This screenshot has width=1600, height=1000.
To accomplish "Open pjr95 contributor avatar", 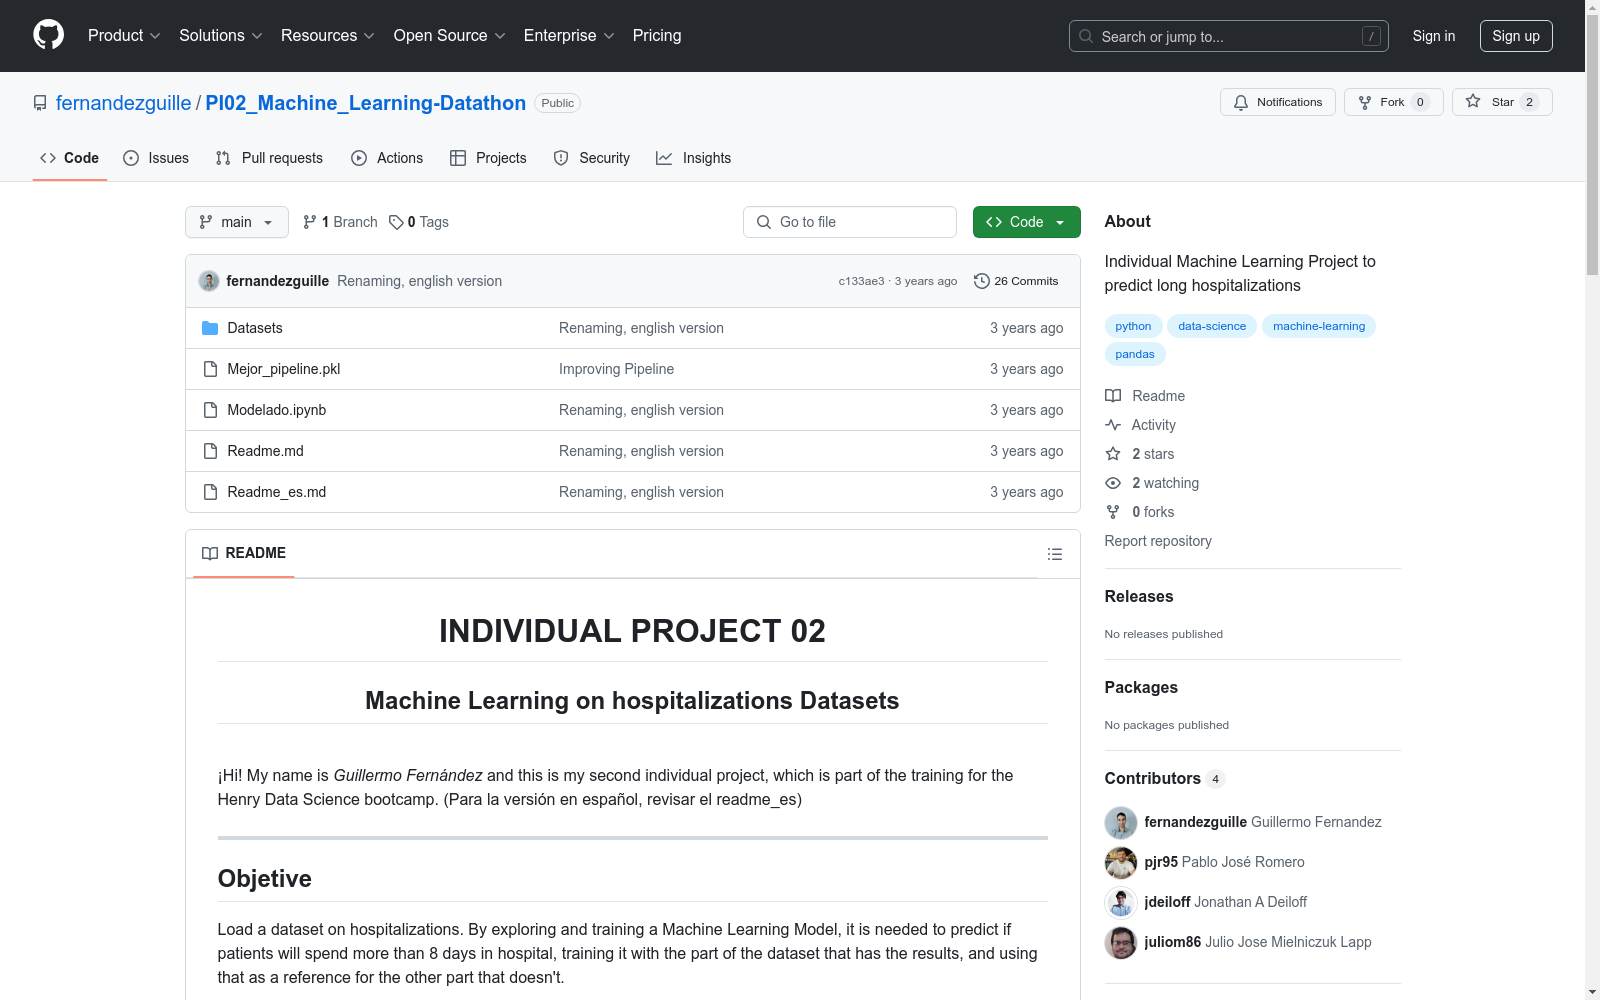I will (1121, 862).
